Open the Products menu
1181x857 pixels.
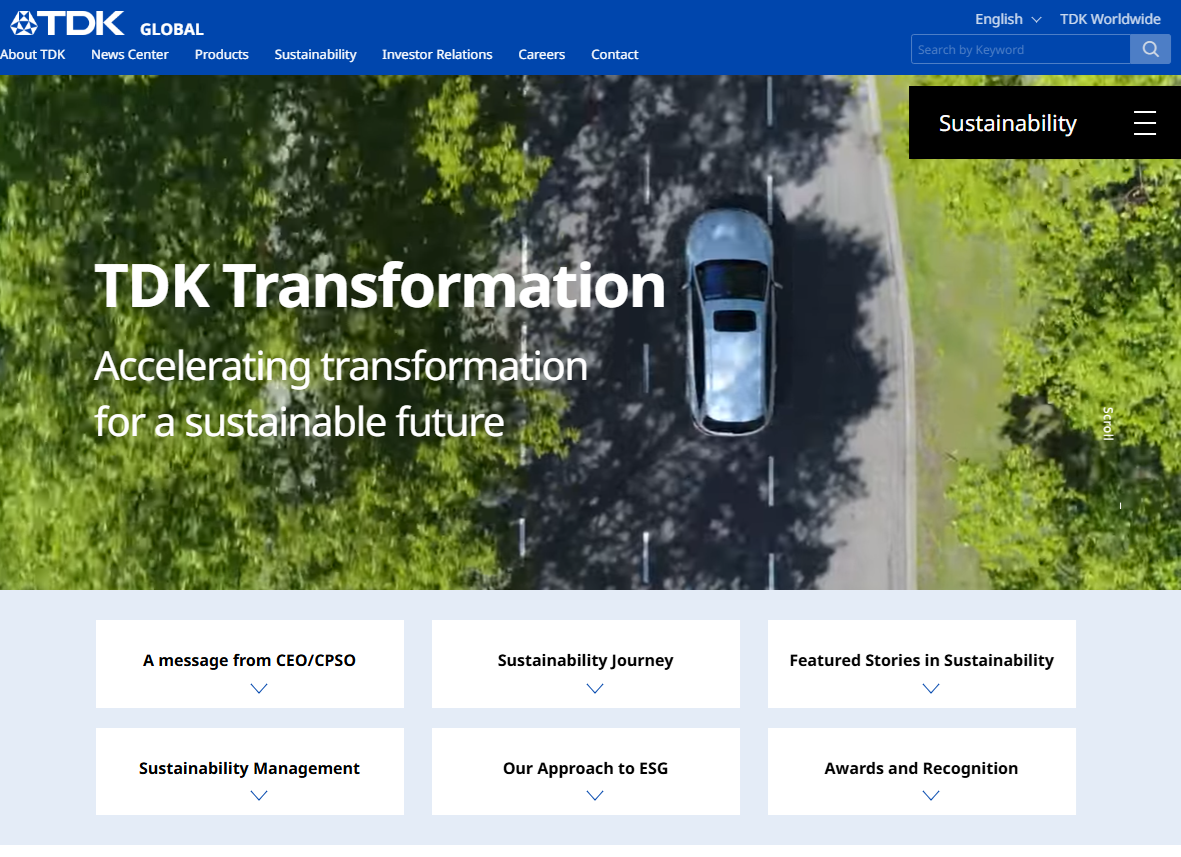[221, 54]
